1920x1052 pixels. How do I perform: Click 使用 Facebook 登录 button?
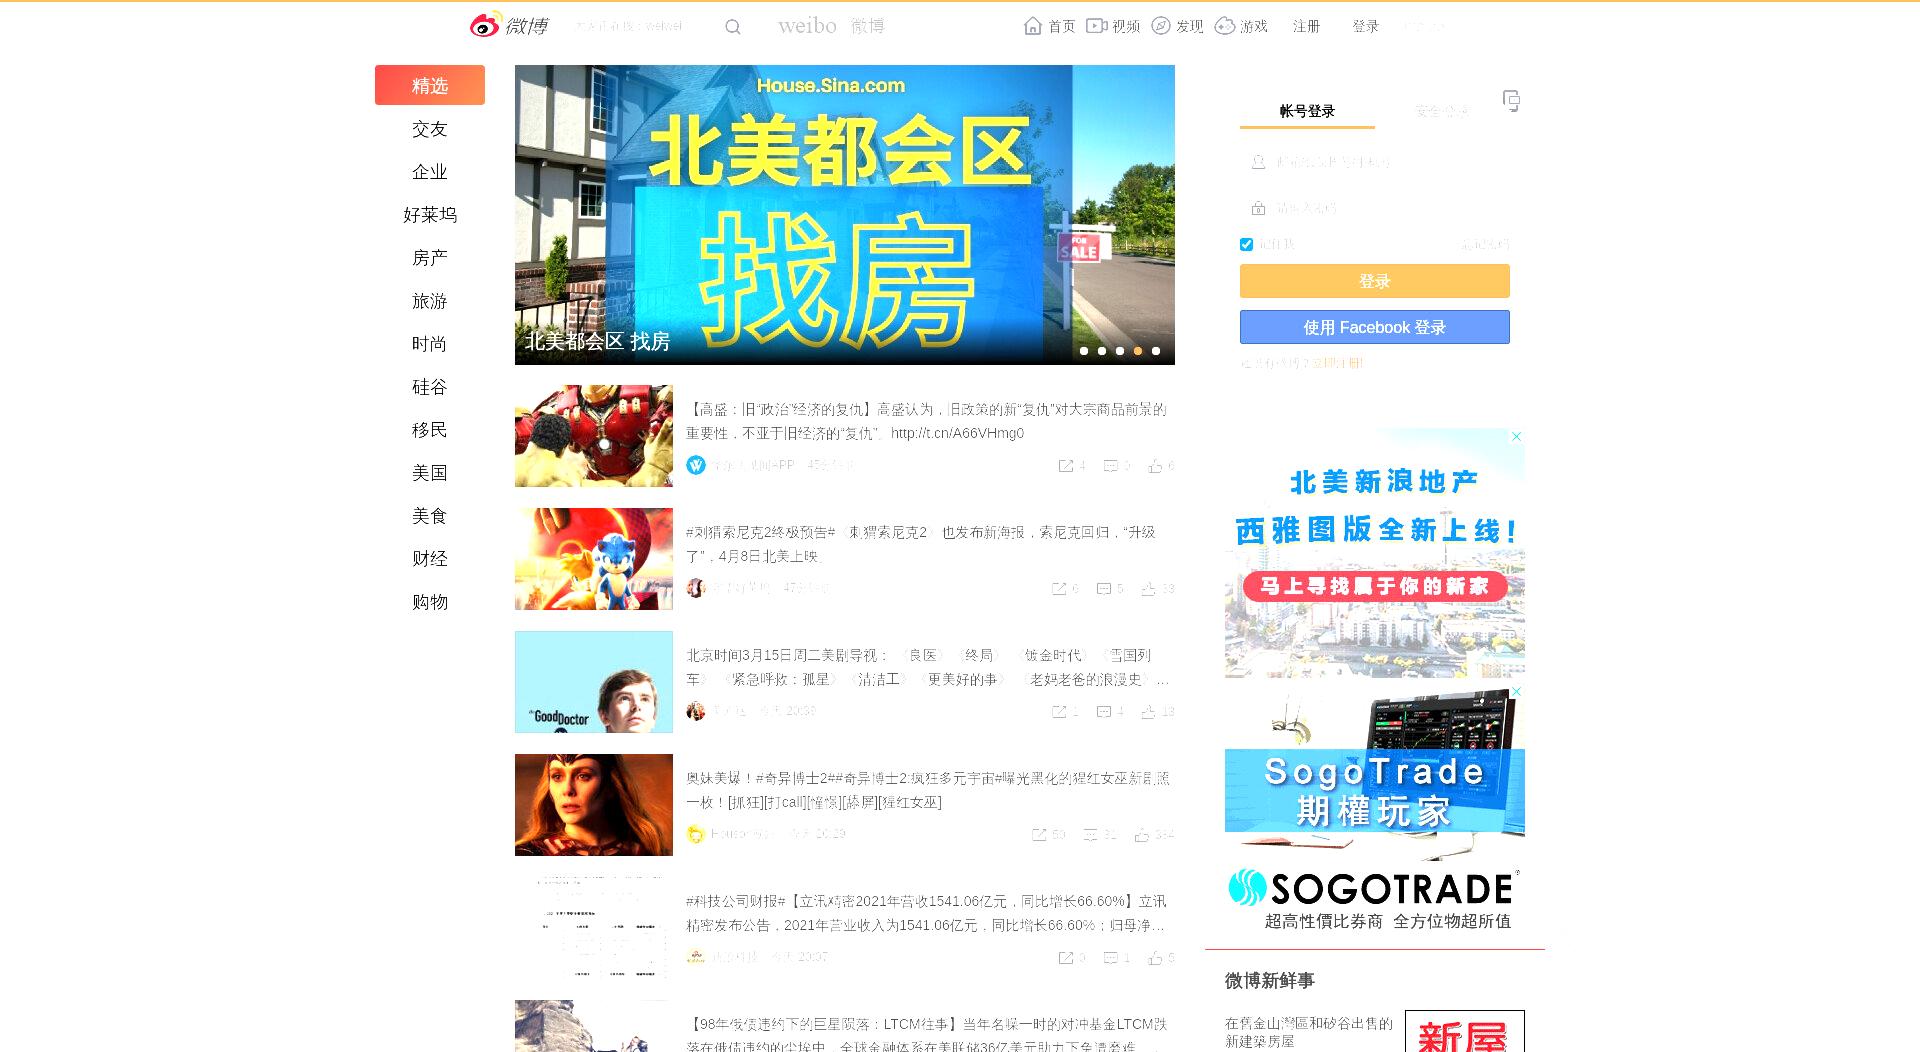coord(1375,327)
